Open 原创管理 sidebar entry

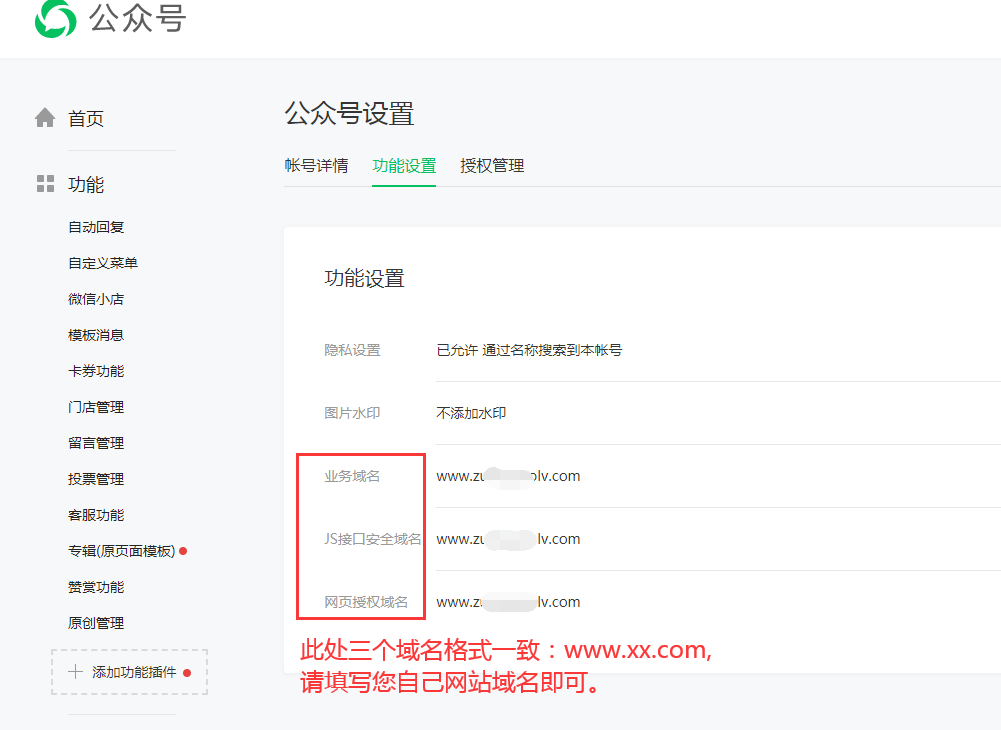coord(96,623)
